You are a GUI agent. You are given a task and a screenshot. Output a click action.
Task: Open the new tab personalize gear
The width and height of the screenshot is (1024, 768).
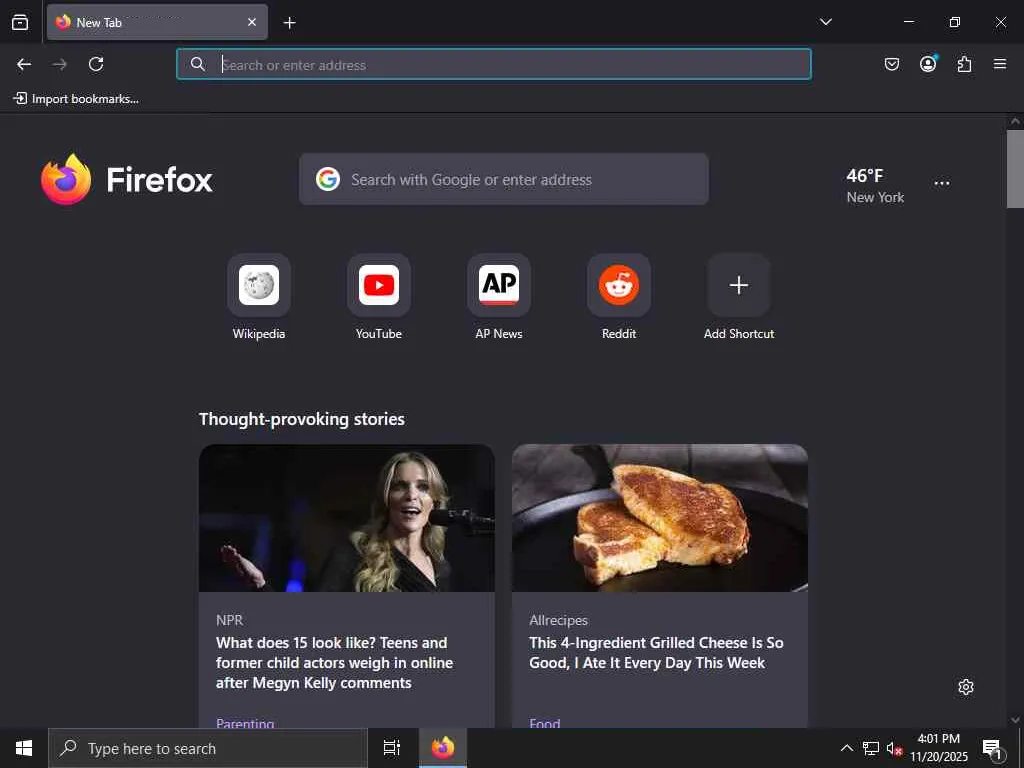[966, 687]
